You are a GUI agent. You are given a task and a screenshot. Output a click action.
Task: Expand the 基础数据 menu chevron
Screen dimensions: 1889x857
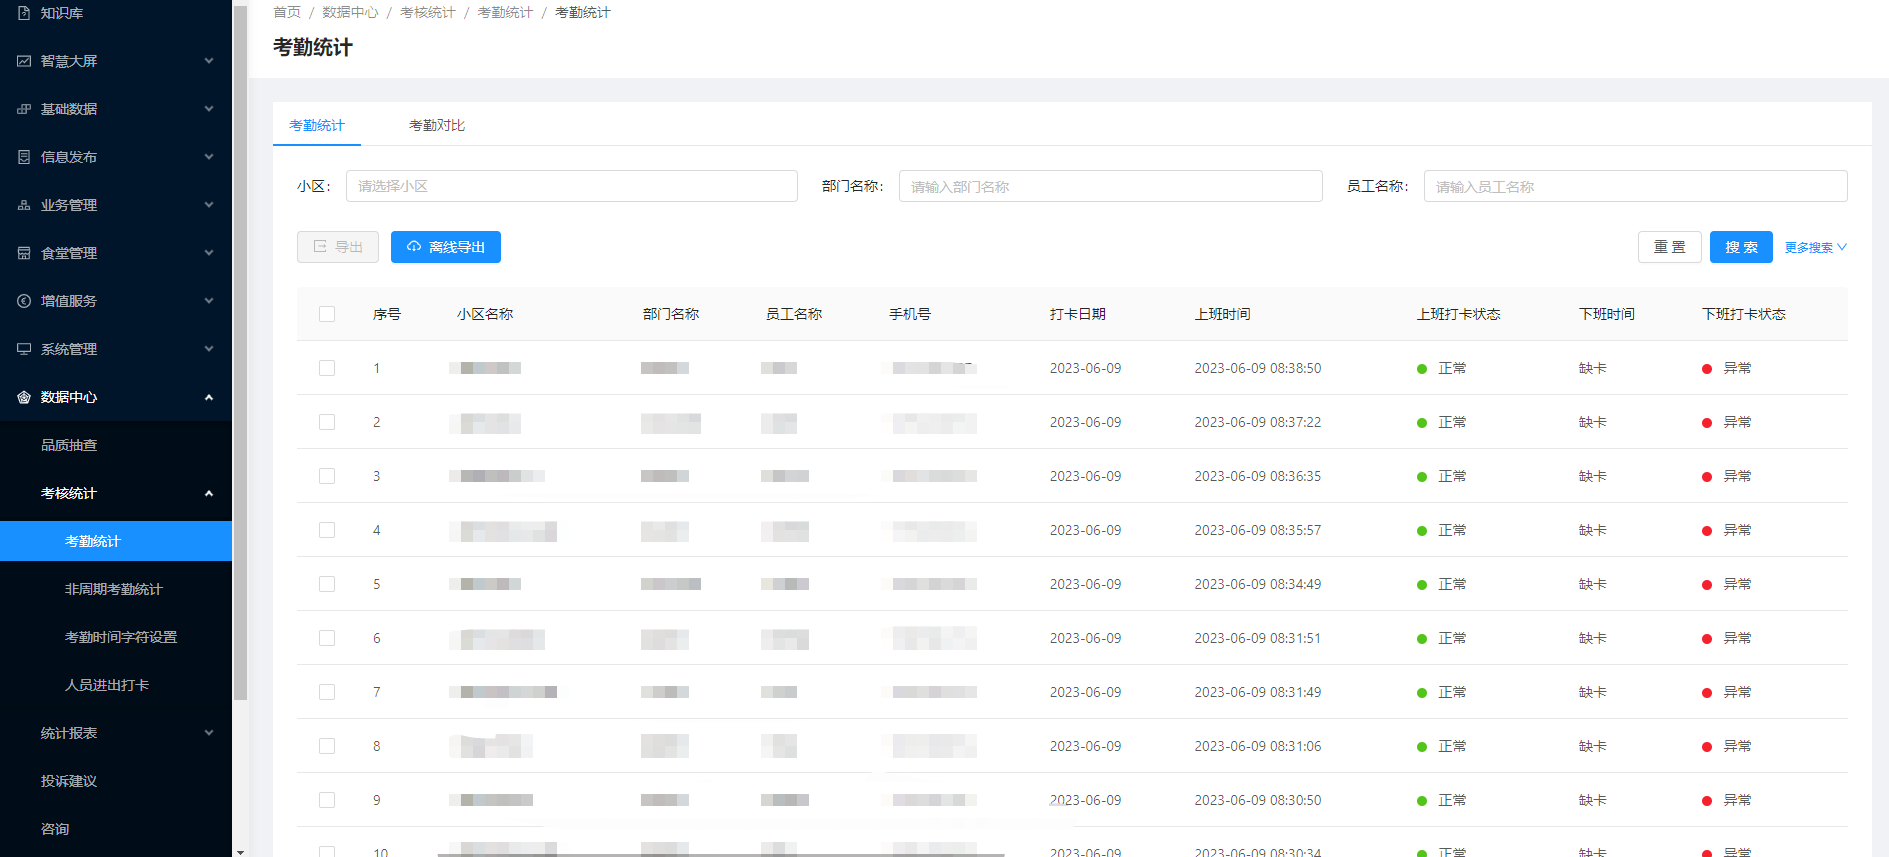(x=209, y=109)
